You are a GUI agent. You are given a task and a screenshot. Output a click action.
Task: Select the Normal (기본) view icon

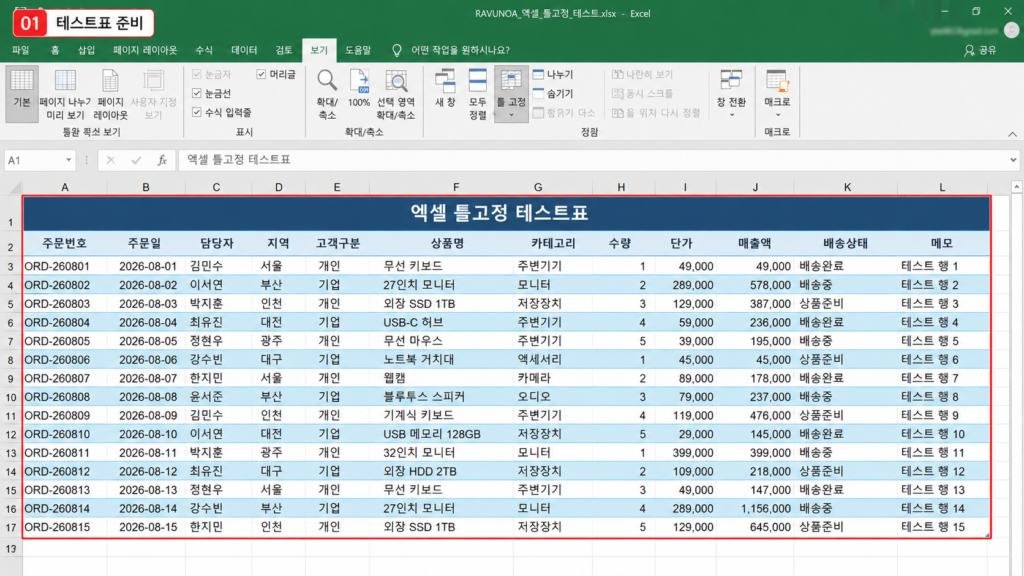(22, 93)
